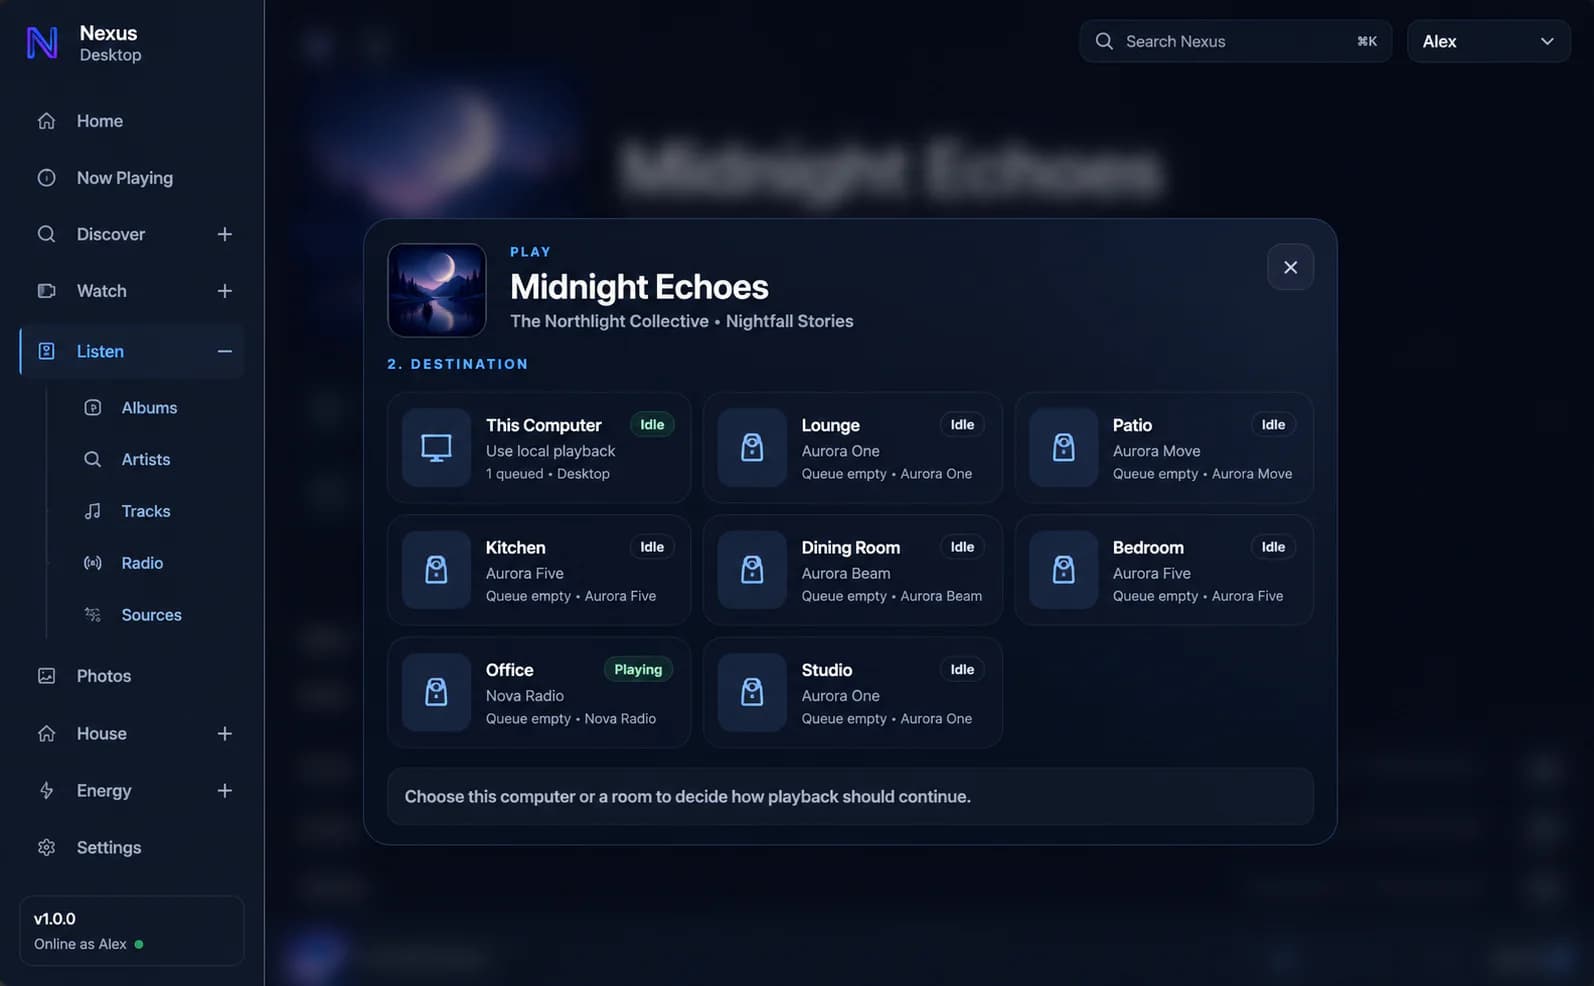Screen dimensions: 1594x986
Task: Expand the Discover section plus
Action: pyautogui.click(x=225, y=234)
